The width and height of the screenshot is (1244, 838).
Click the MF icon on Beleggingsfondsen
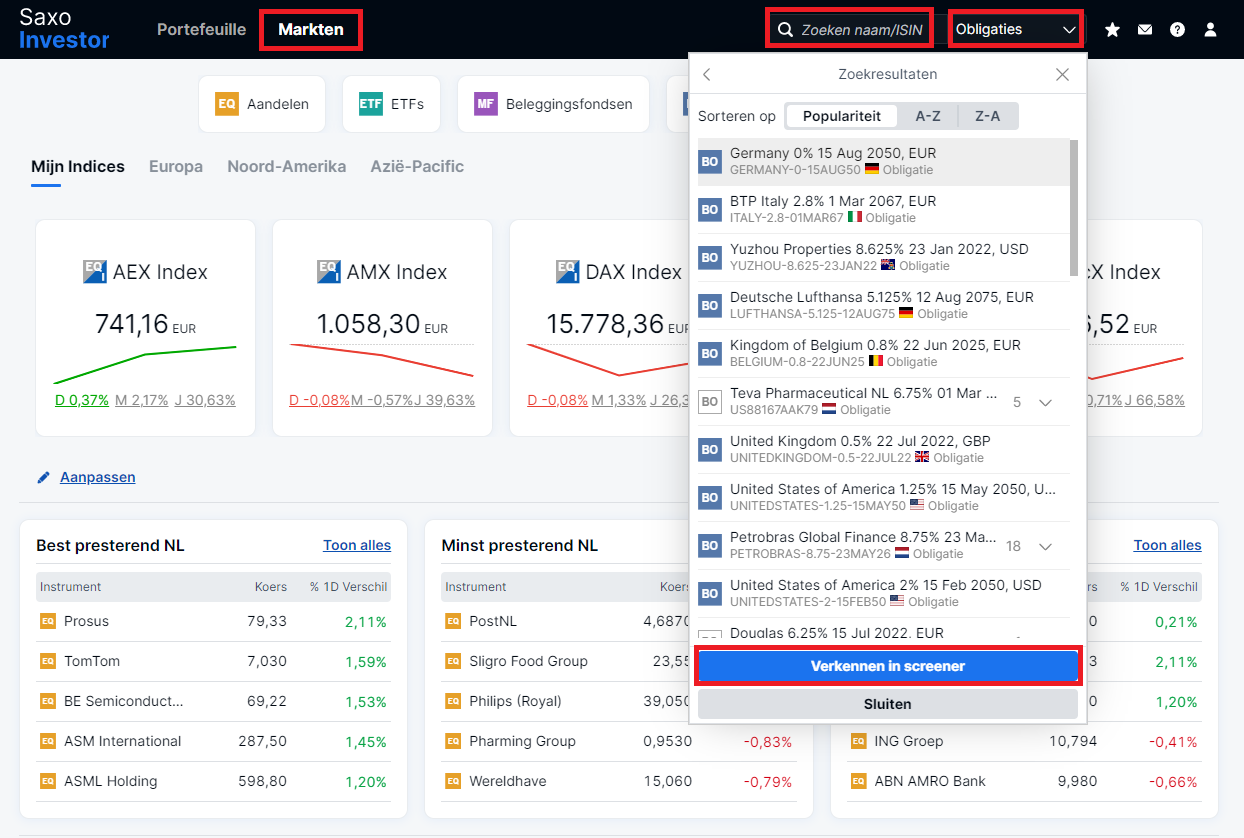click(486, 104)
